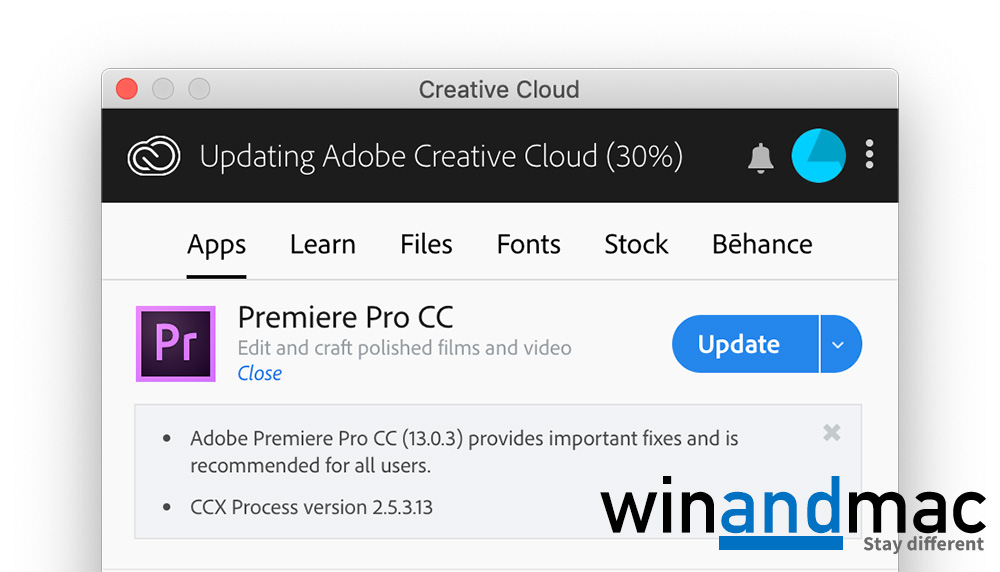Open the three-dot more options menu
Image resolution: width=1000 pixels, height=572 pixels.
(869, 155)
